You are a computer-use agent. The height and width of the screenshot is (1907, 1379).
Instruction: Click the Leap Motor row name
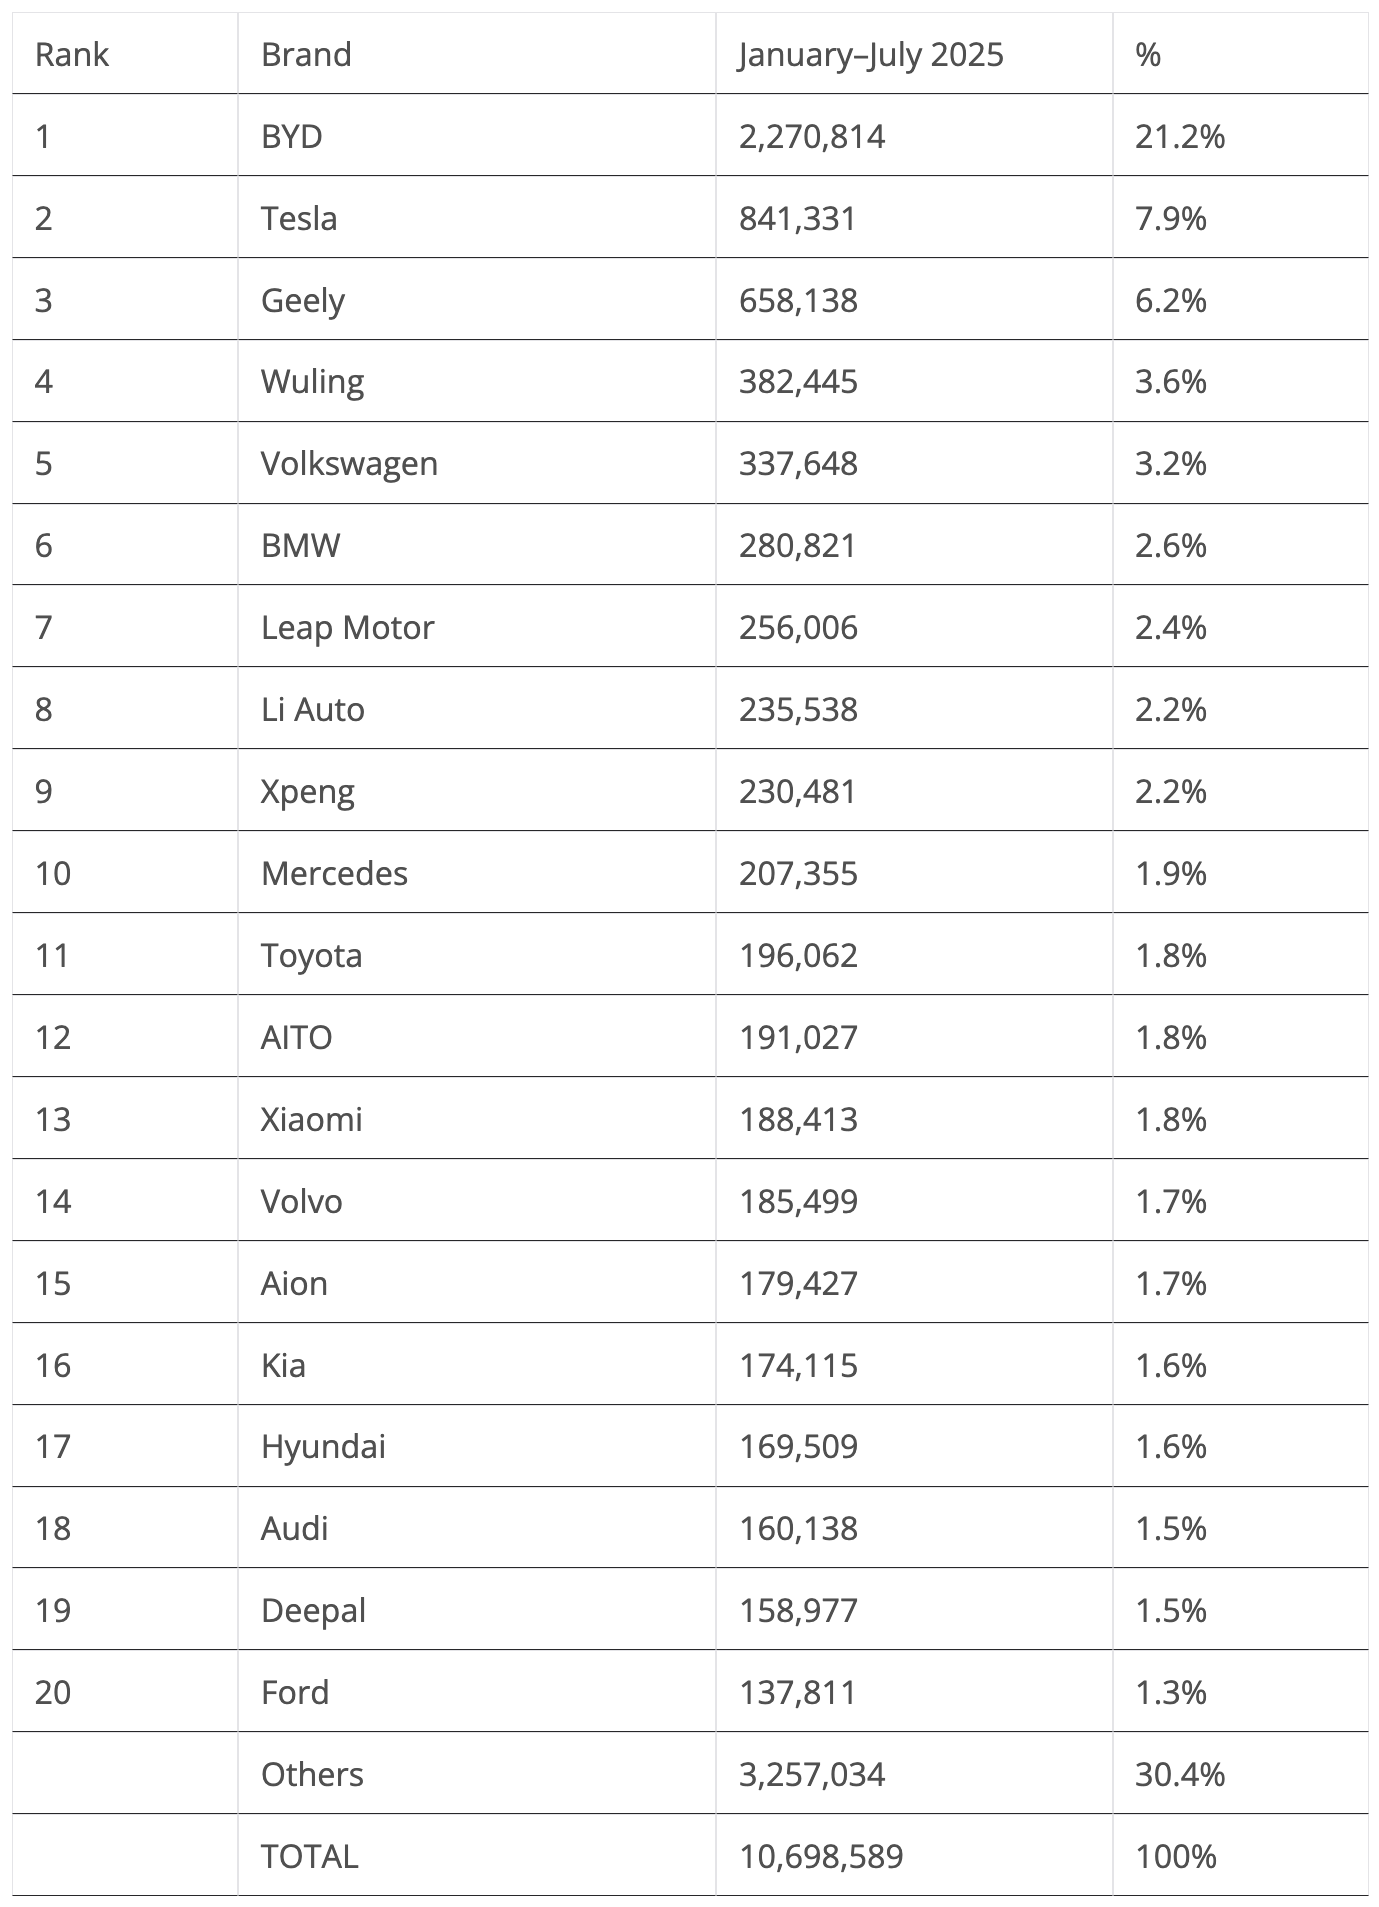pyautogui.click(x=347, y=628)
